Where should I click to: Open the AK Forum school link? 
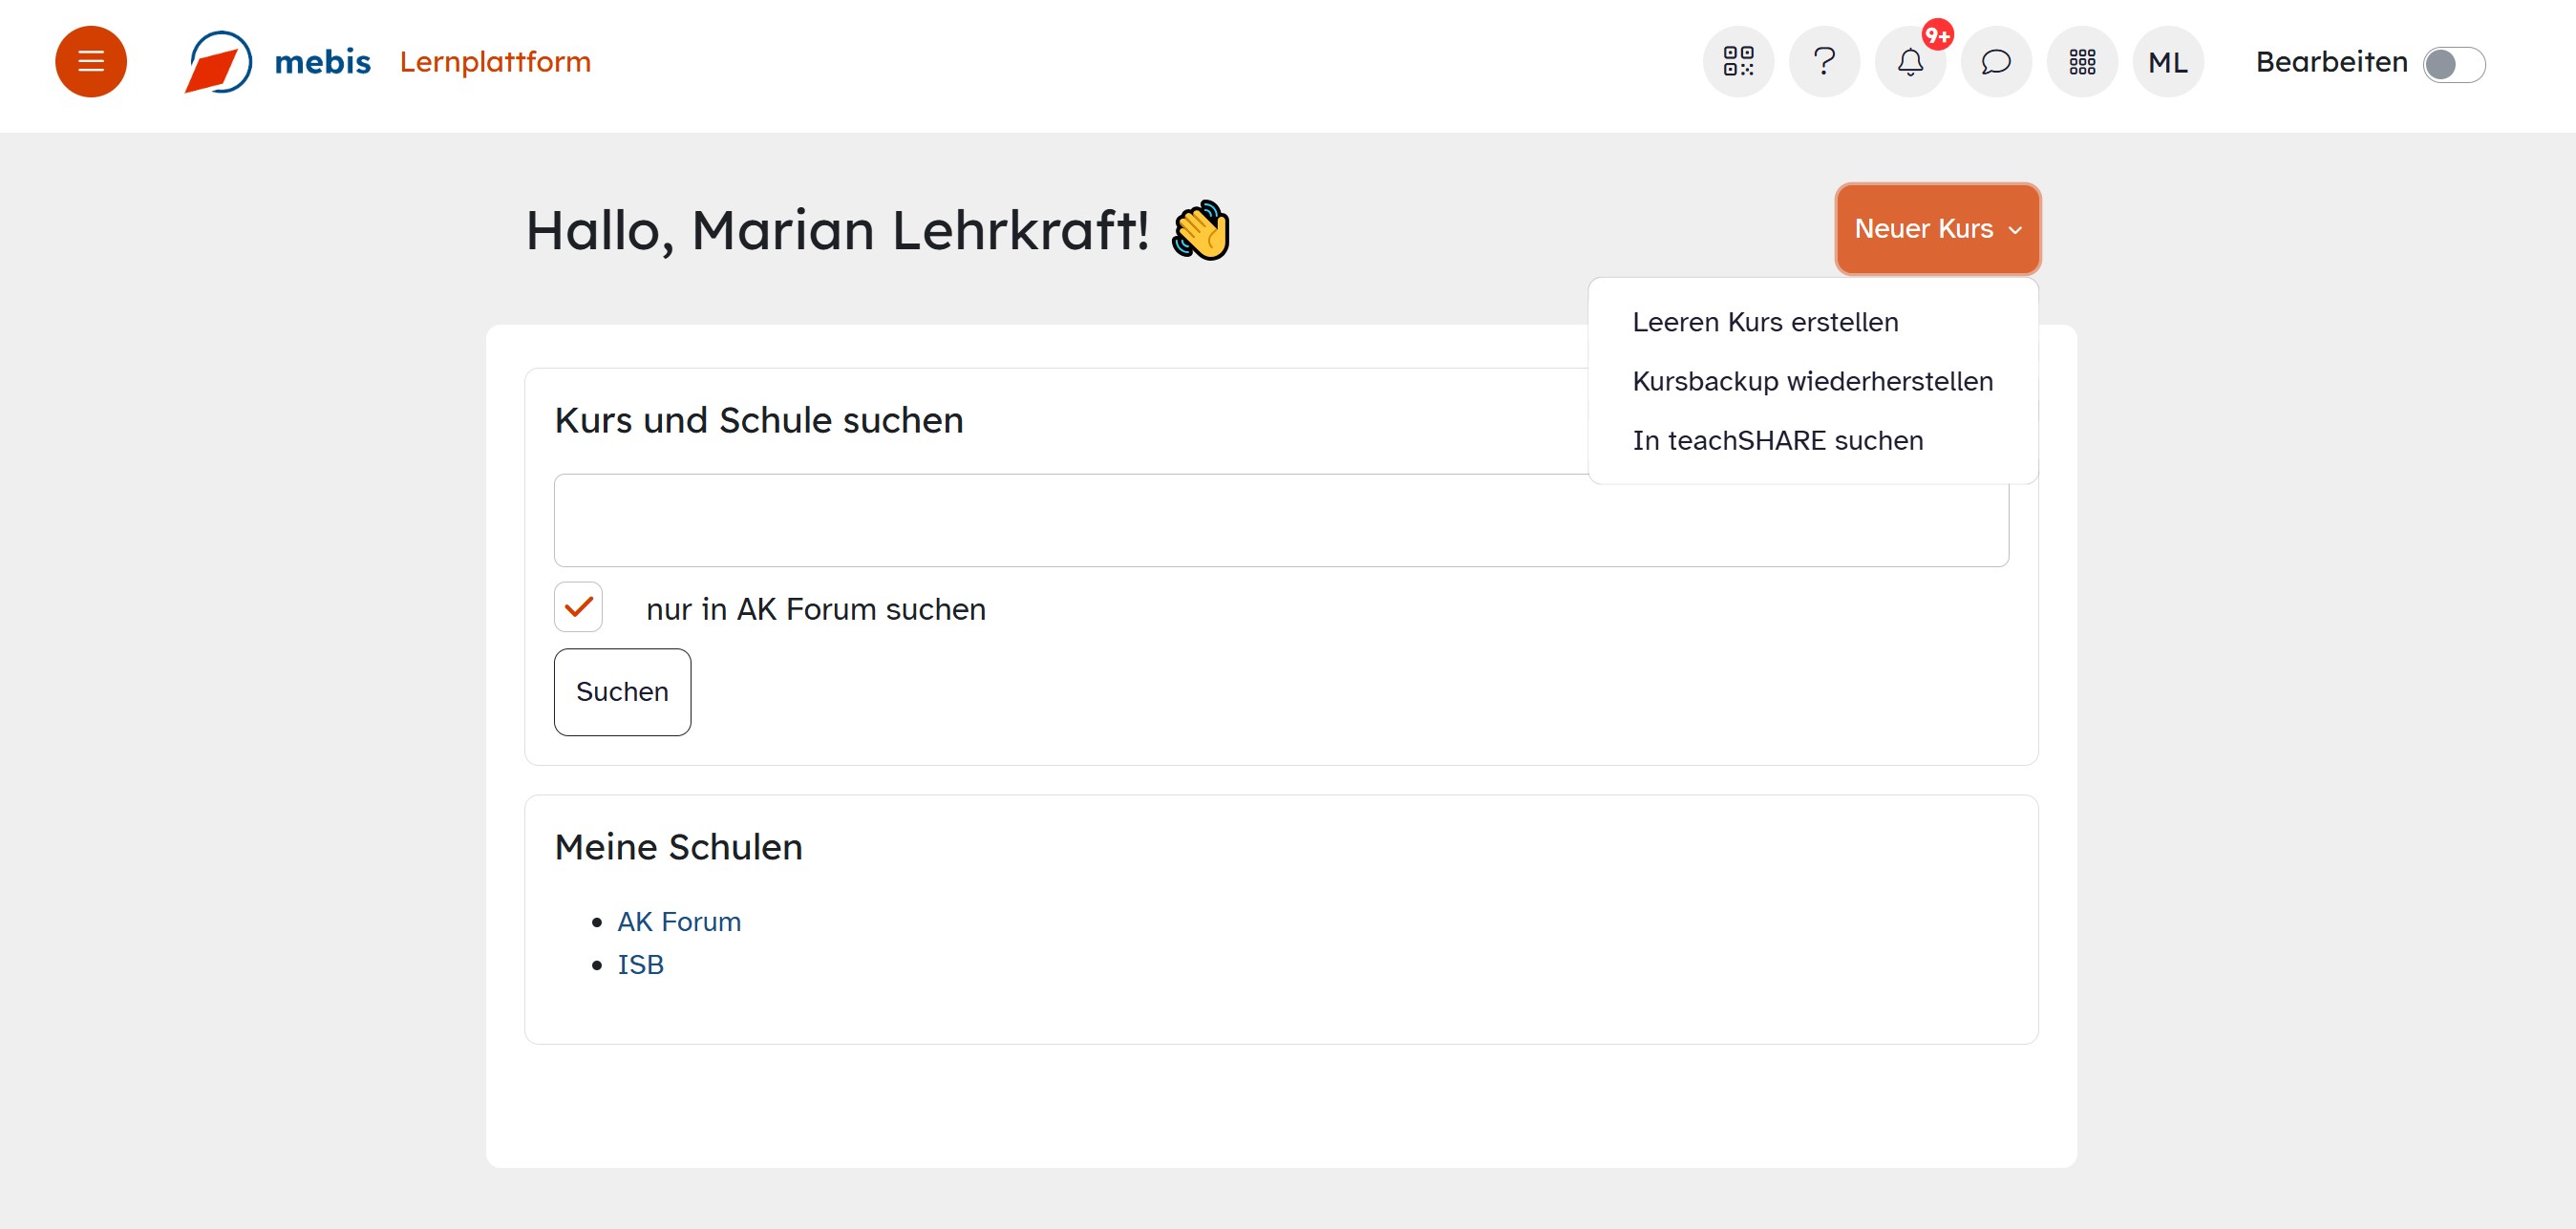click(679, 921)
